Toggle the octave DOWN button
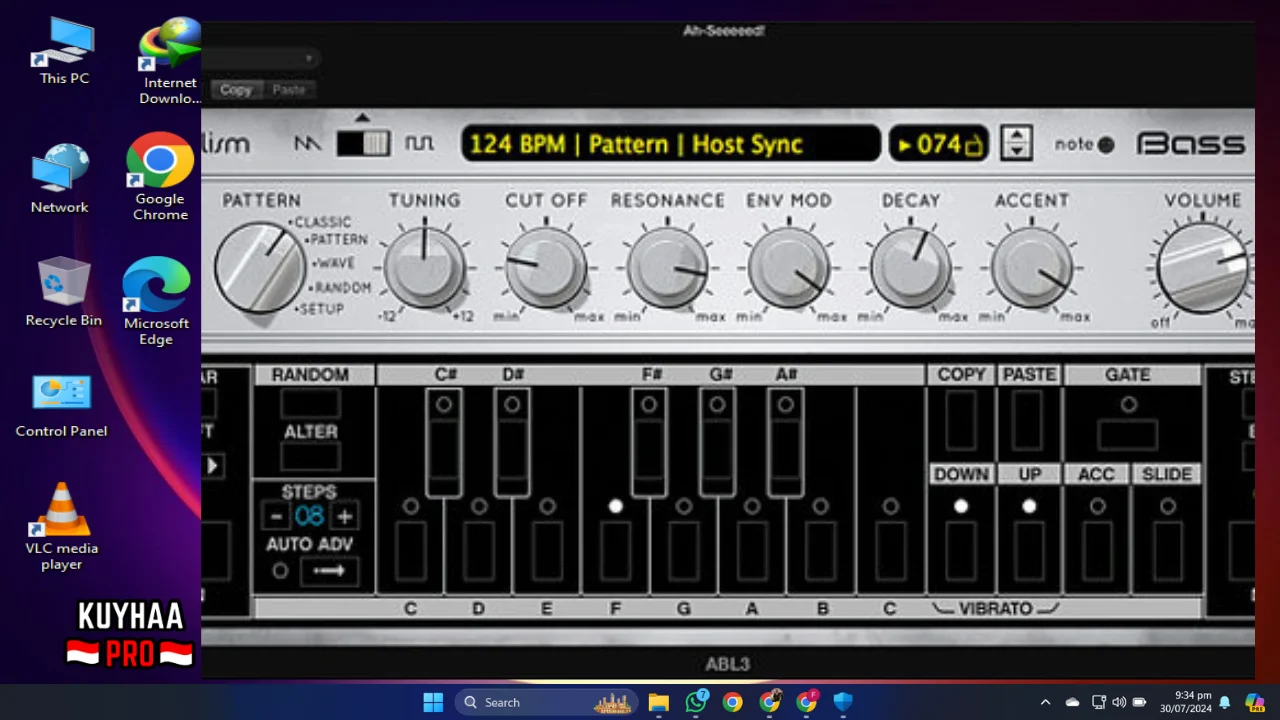This screenshot has height=720, width=1280. pyautogui.click(x=961, y=550)
